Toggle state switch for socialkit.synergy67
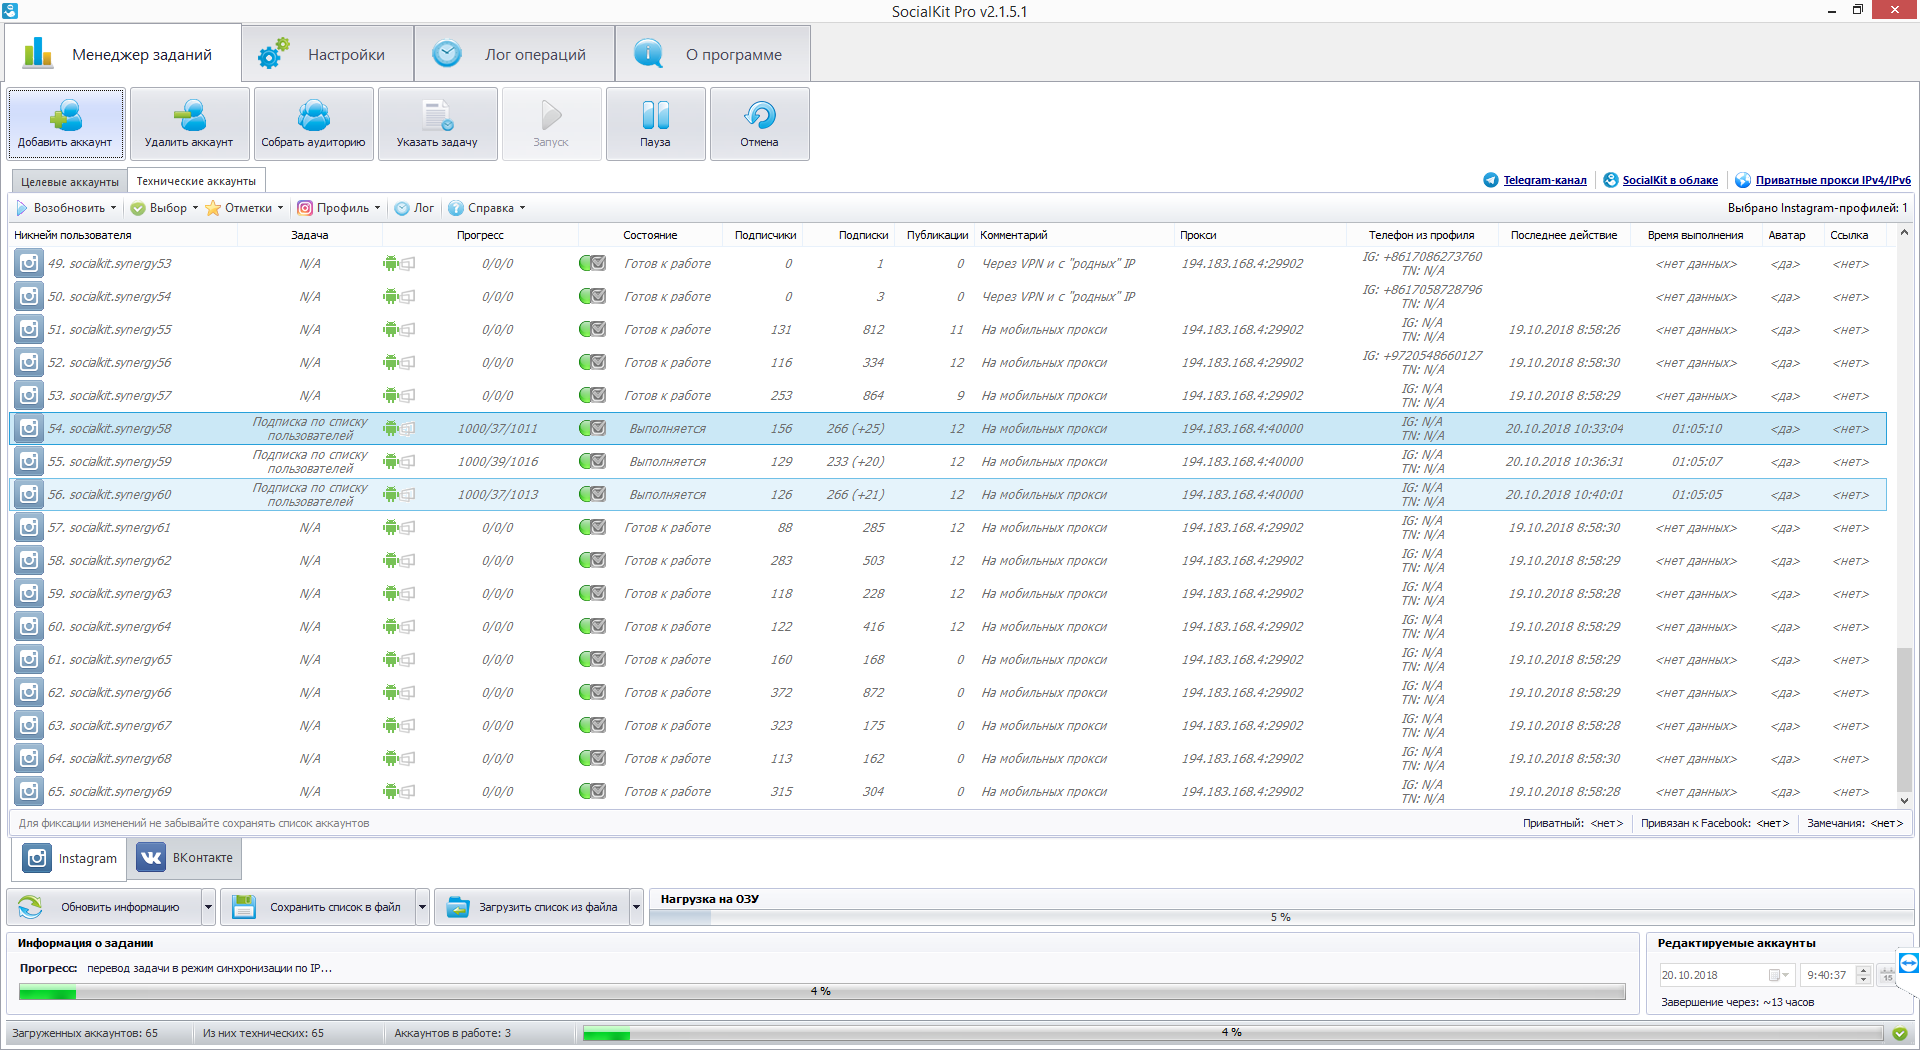 pyautogui.click(x=592, y=726)
